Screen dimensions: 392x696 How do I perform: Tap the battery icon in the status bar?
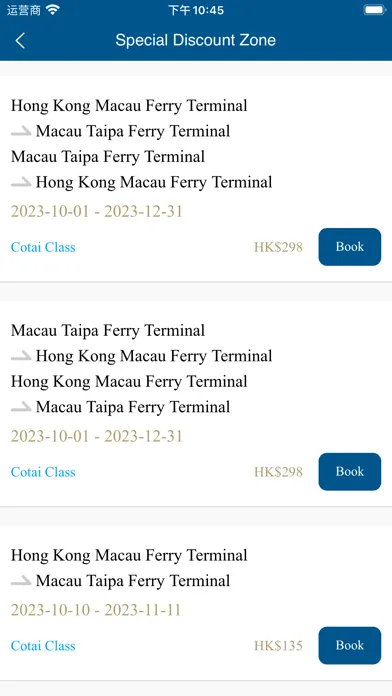click(374, 10)
